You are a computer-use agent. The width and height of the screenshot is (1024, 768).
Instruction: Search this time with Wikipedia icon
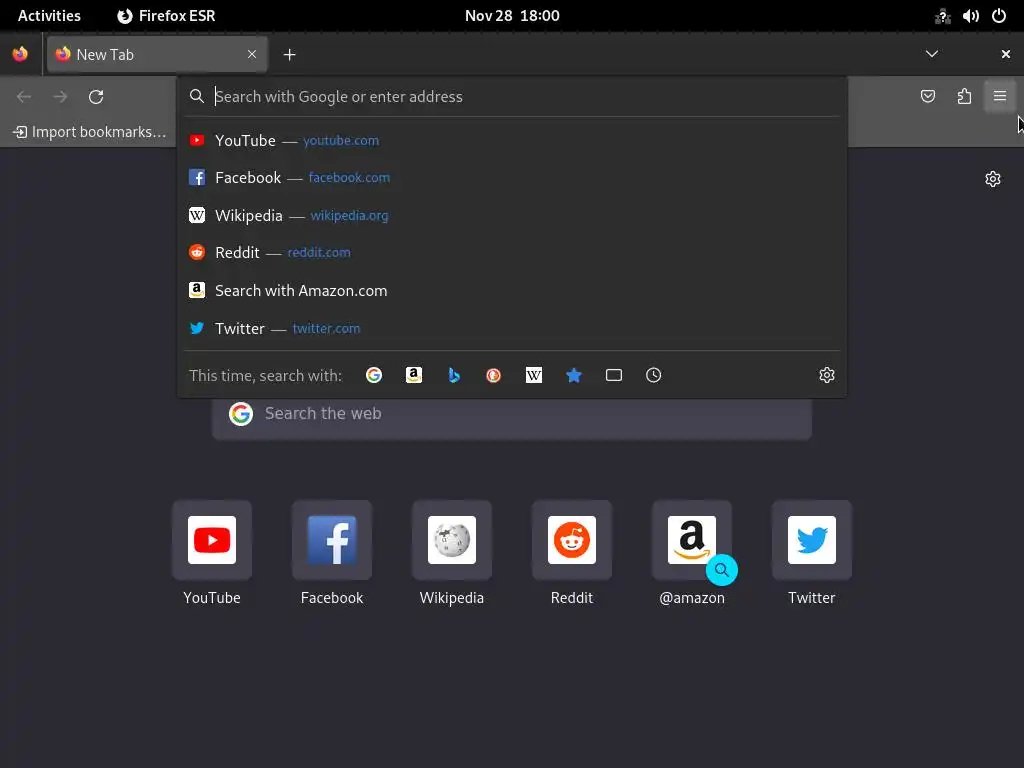(534, 375)
